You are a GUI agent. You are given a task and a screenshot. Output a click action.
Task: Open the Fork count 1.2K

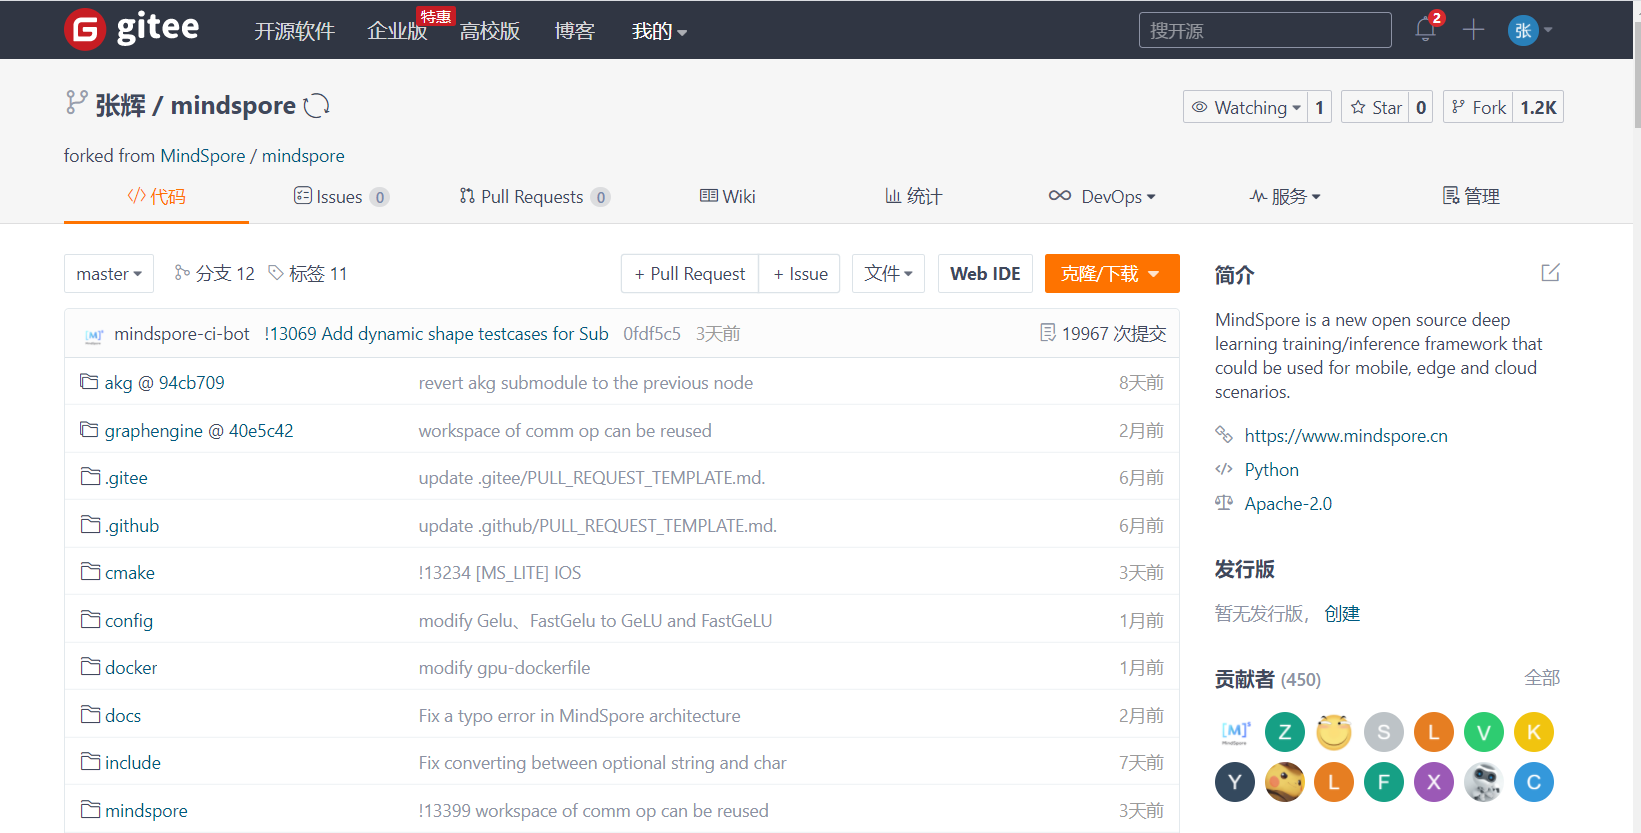(x=1538, y=107)
